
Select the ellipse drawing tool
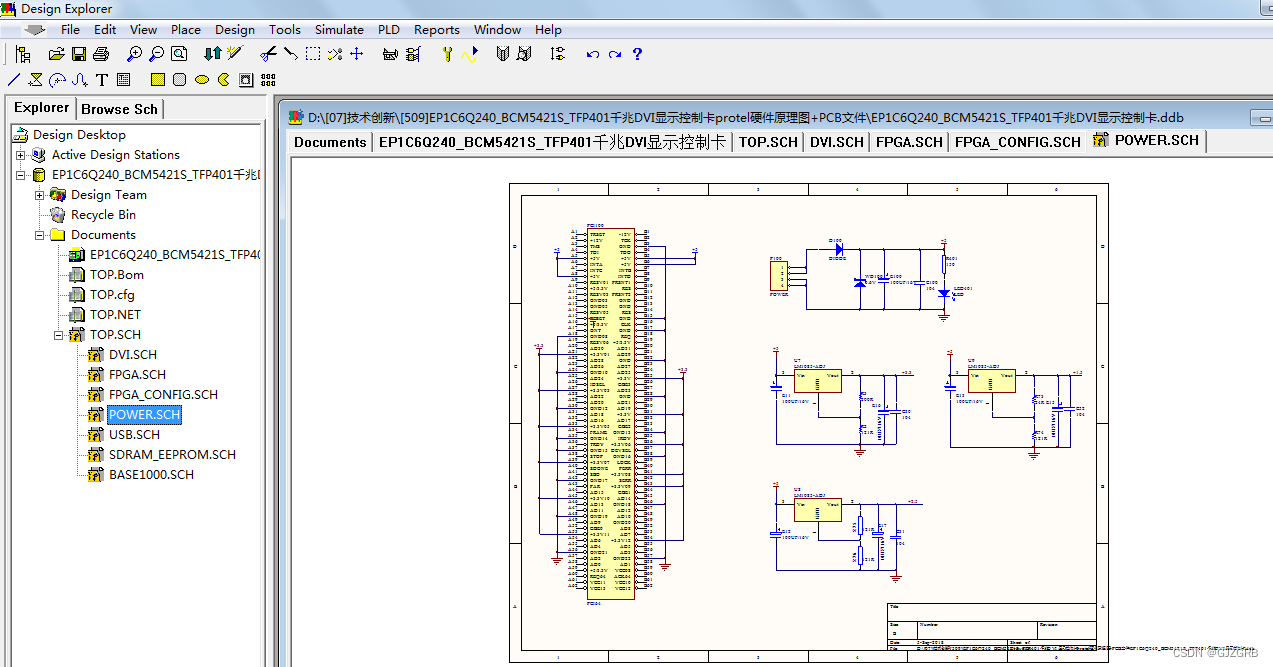(201, 79)
